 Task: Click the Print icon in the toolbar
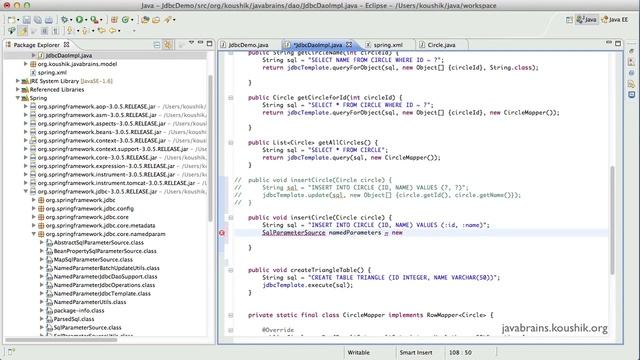49,20
